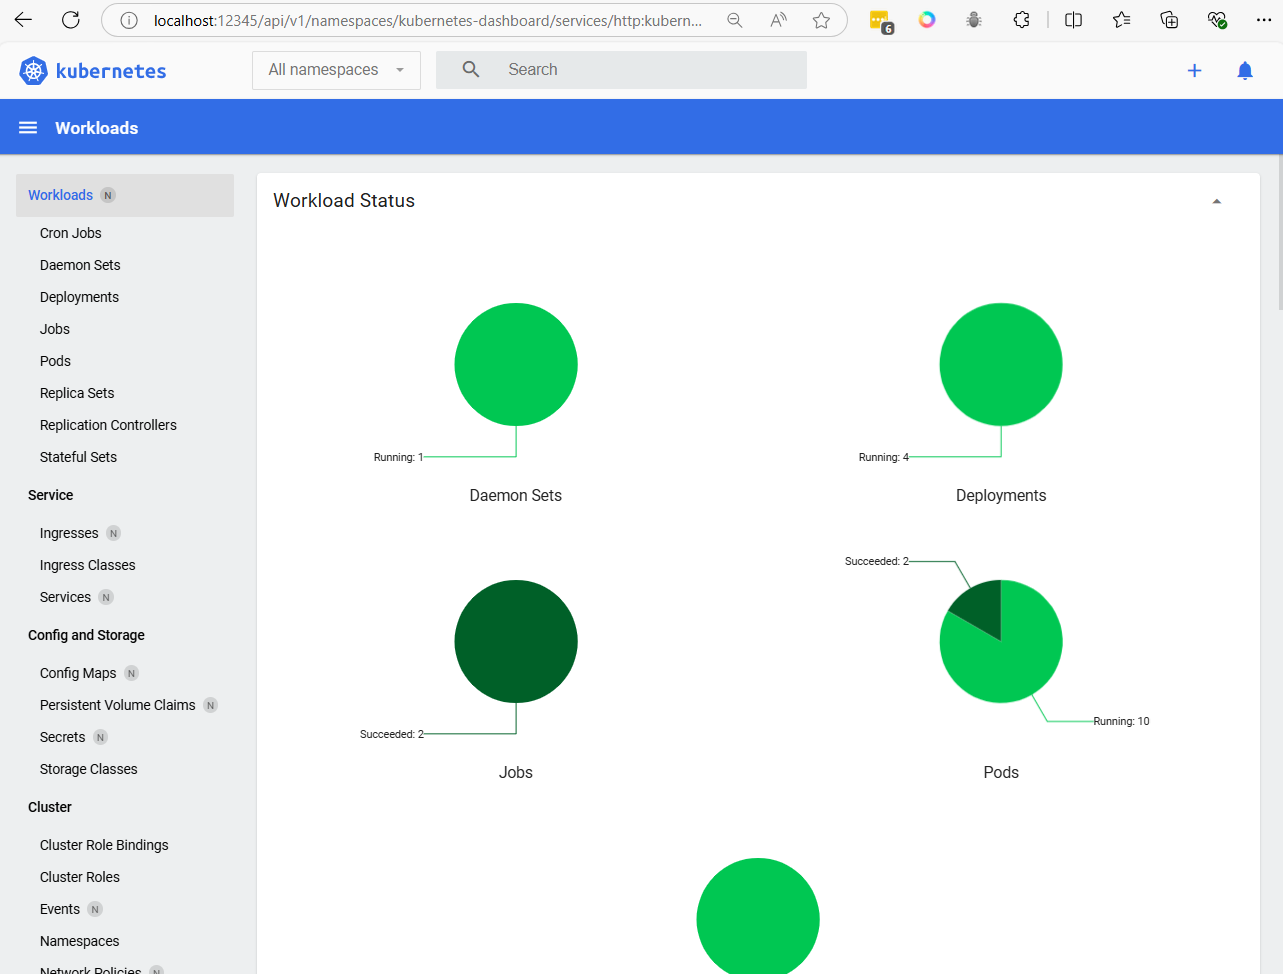Click the N badge beside Workloads
Image resolution: width=1283 pixels, height=974 pixels.
point(108,195)
